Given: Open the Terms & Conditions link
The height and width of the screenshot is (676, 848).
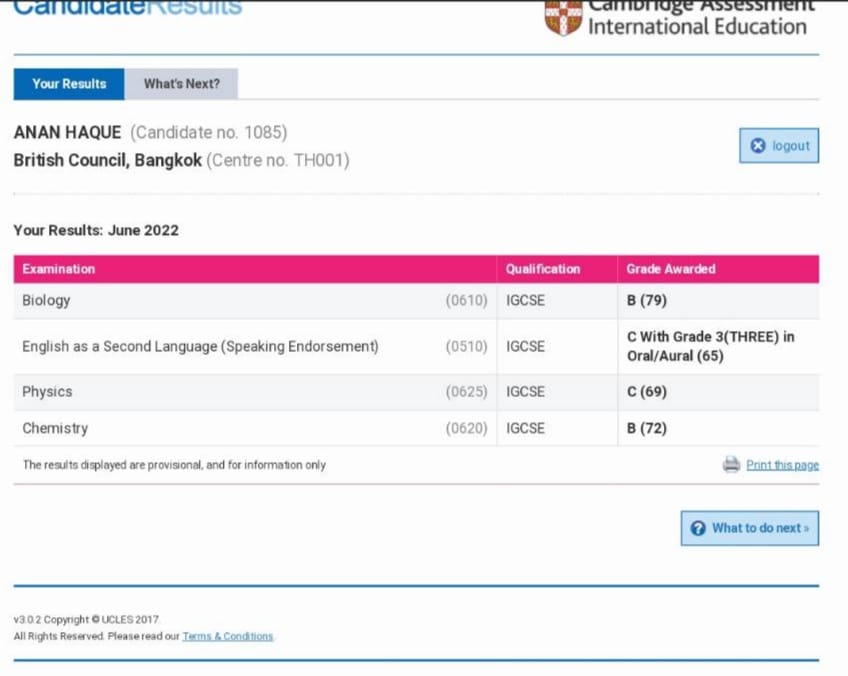Looking at the screenshot, I should coord(228,636).
